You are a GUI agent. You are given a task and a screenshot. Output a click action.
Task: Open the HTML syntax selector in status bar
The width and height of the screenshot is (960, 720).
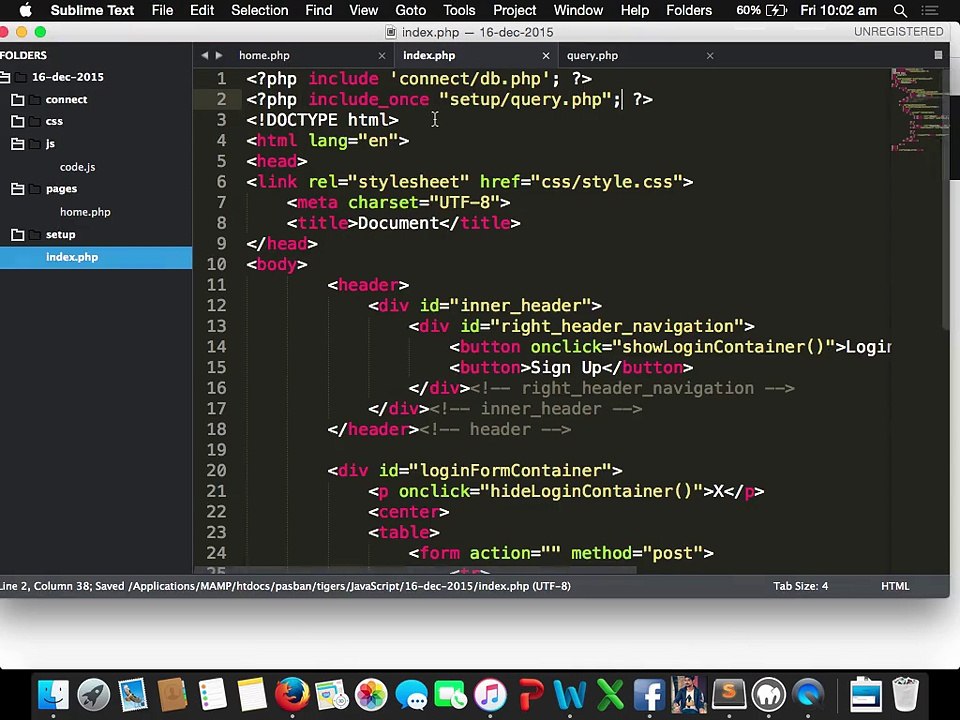point(895,586)
